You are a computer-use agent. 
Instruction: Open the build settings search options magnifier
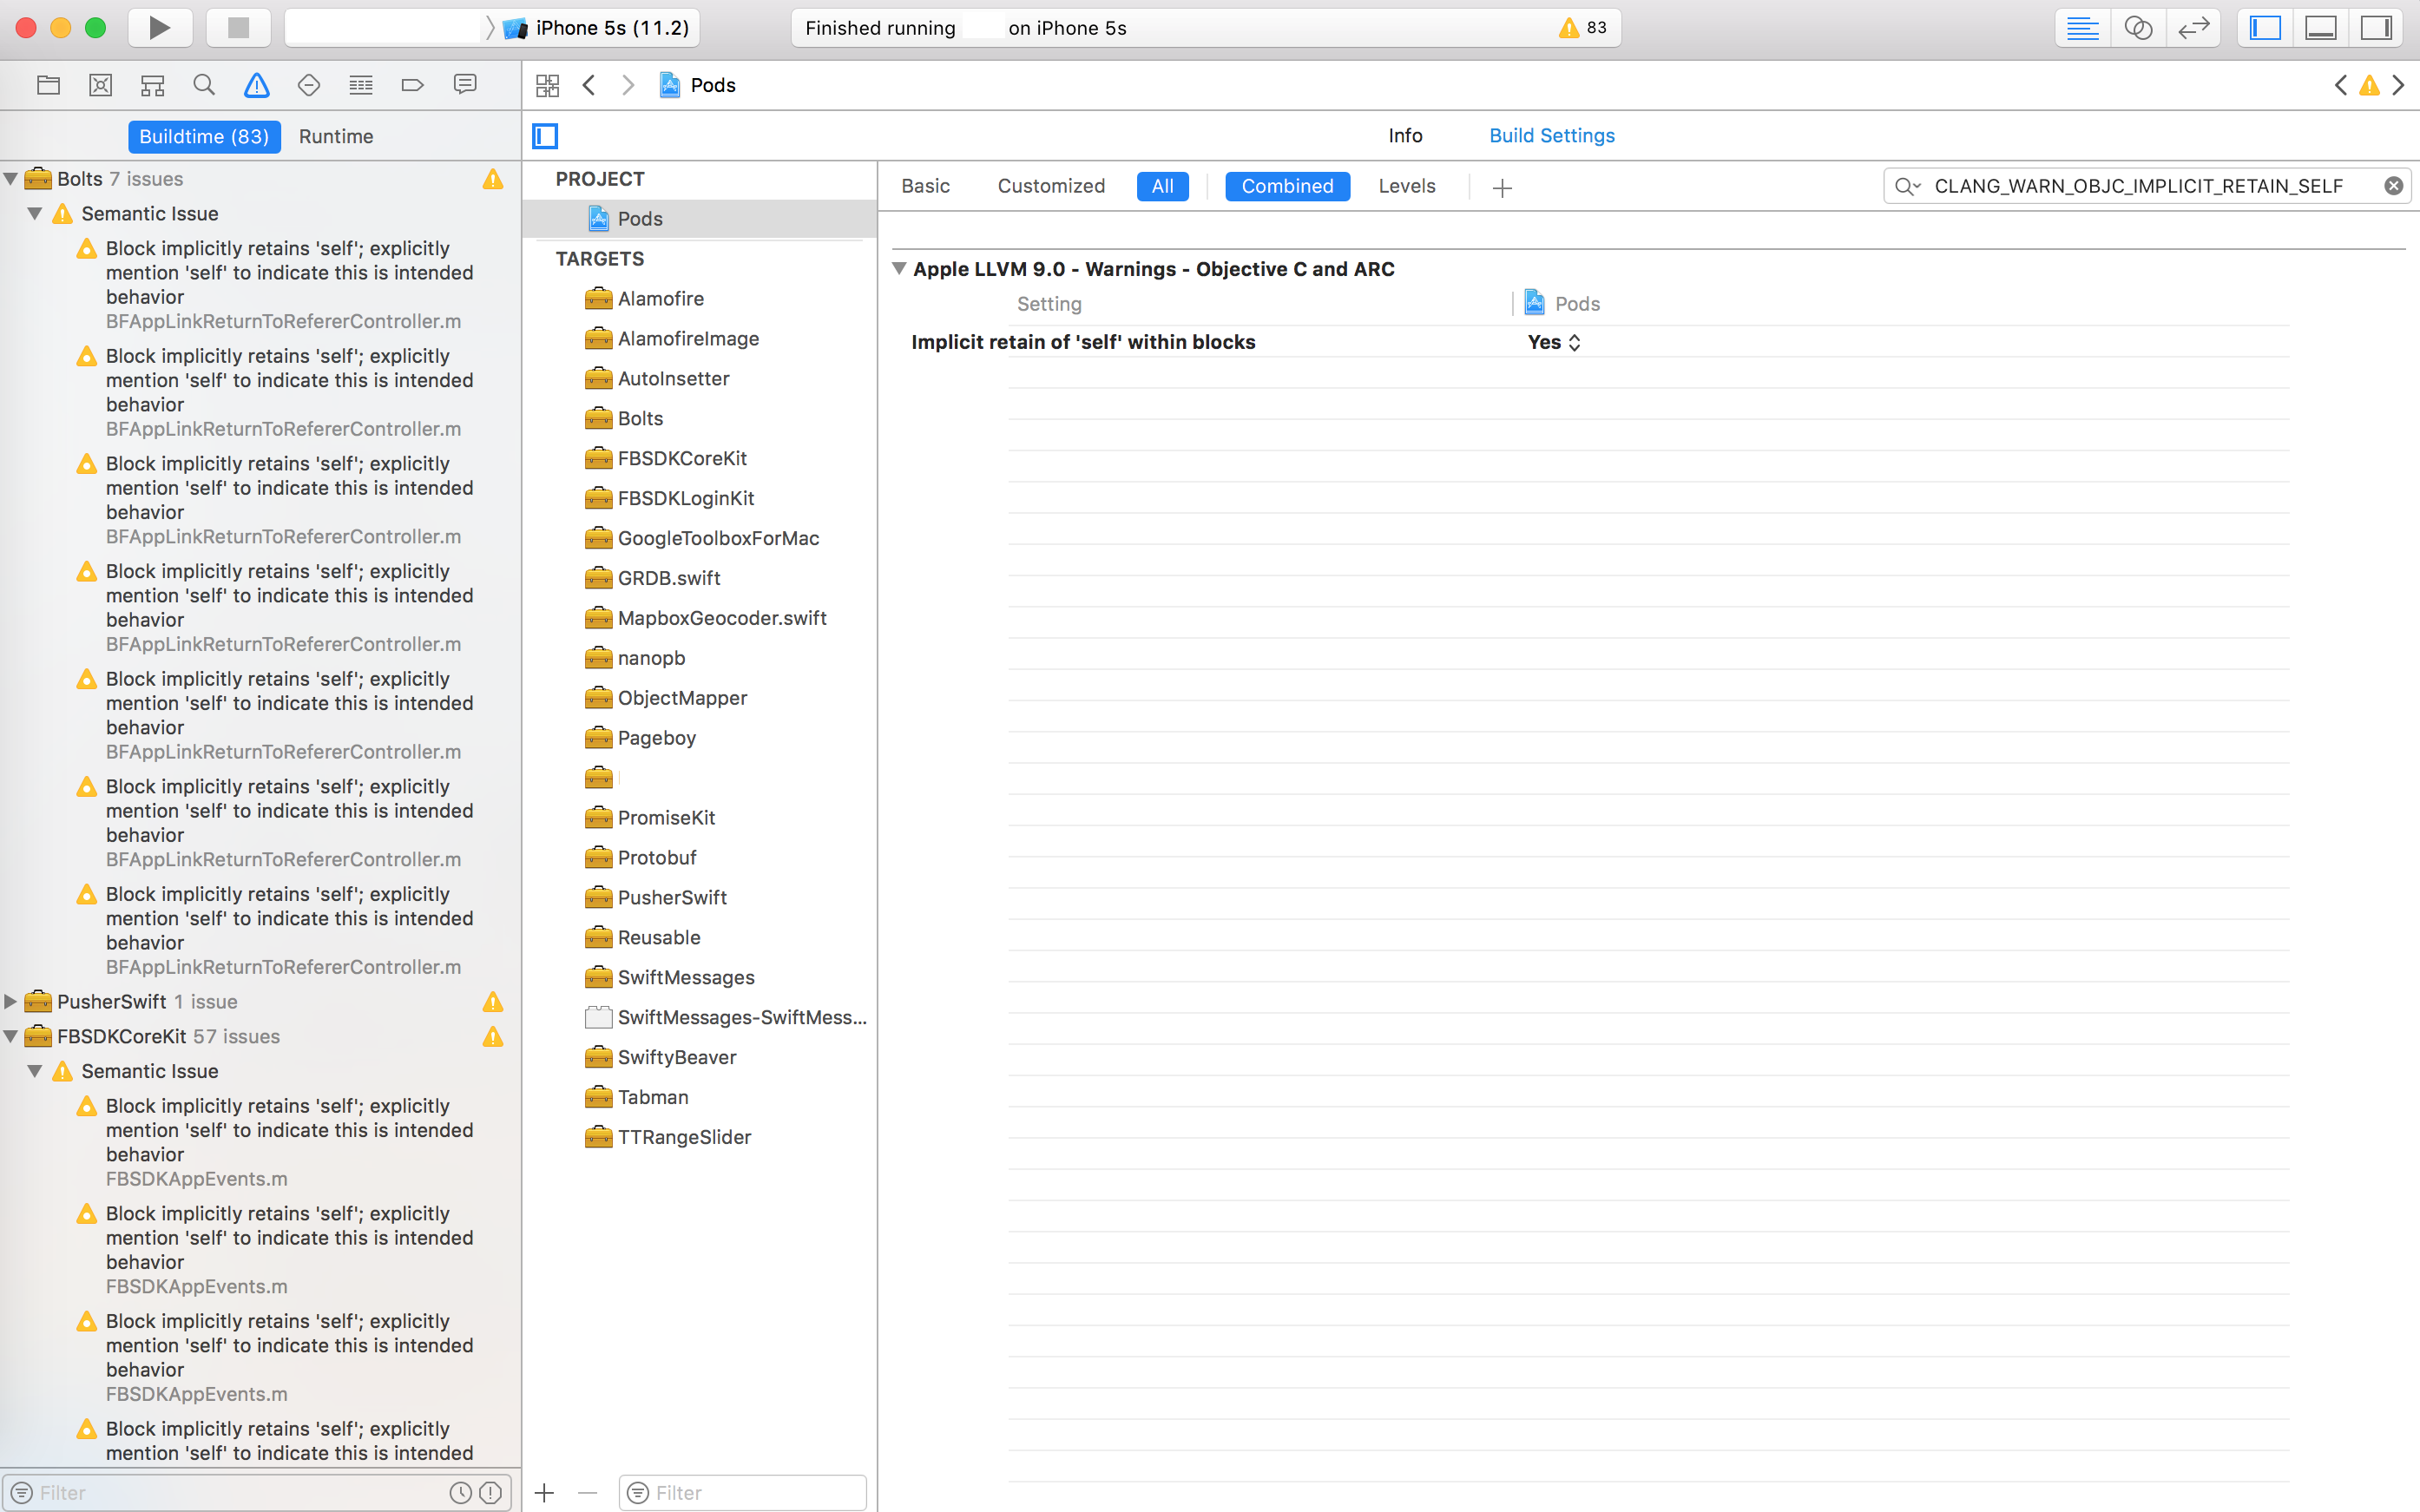coord(1908,186)
